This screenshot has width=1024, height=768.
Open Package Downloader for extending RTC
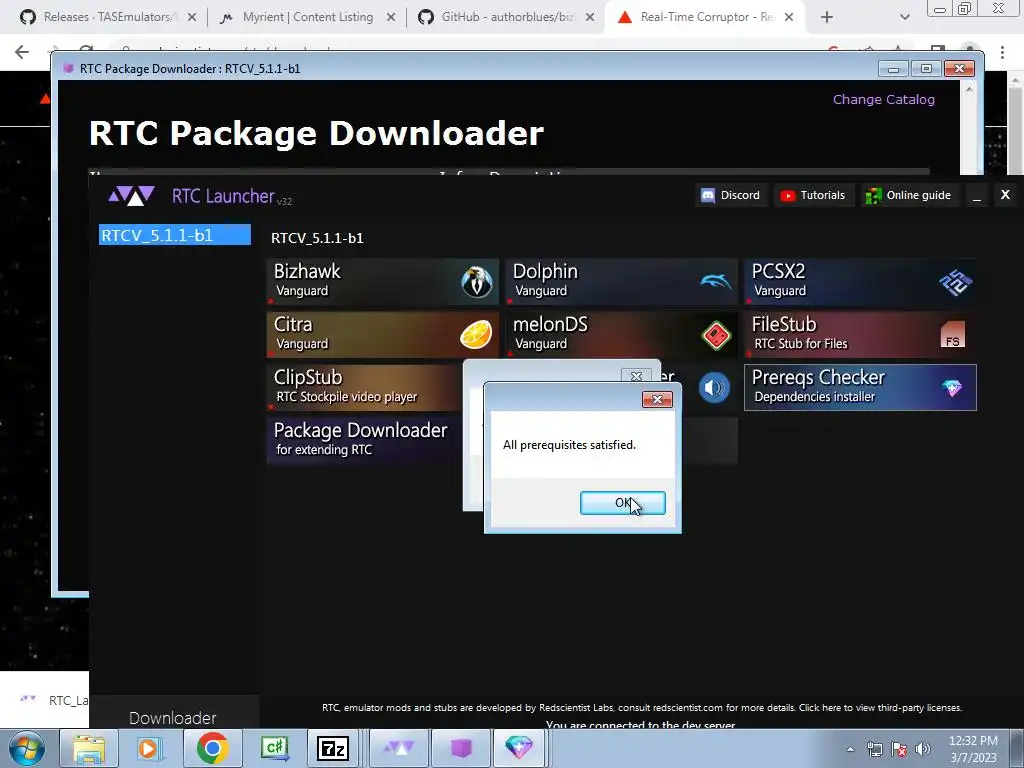(x=364, y=440)
